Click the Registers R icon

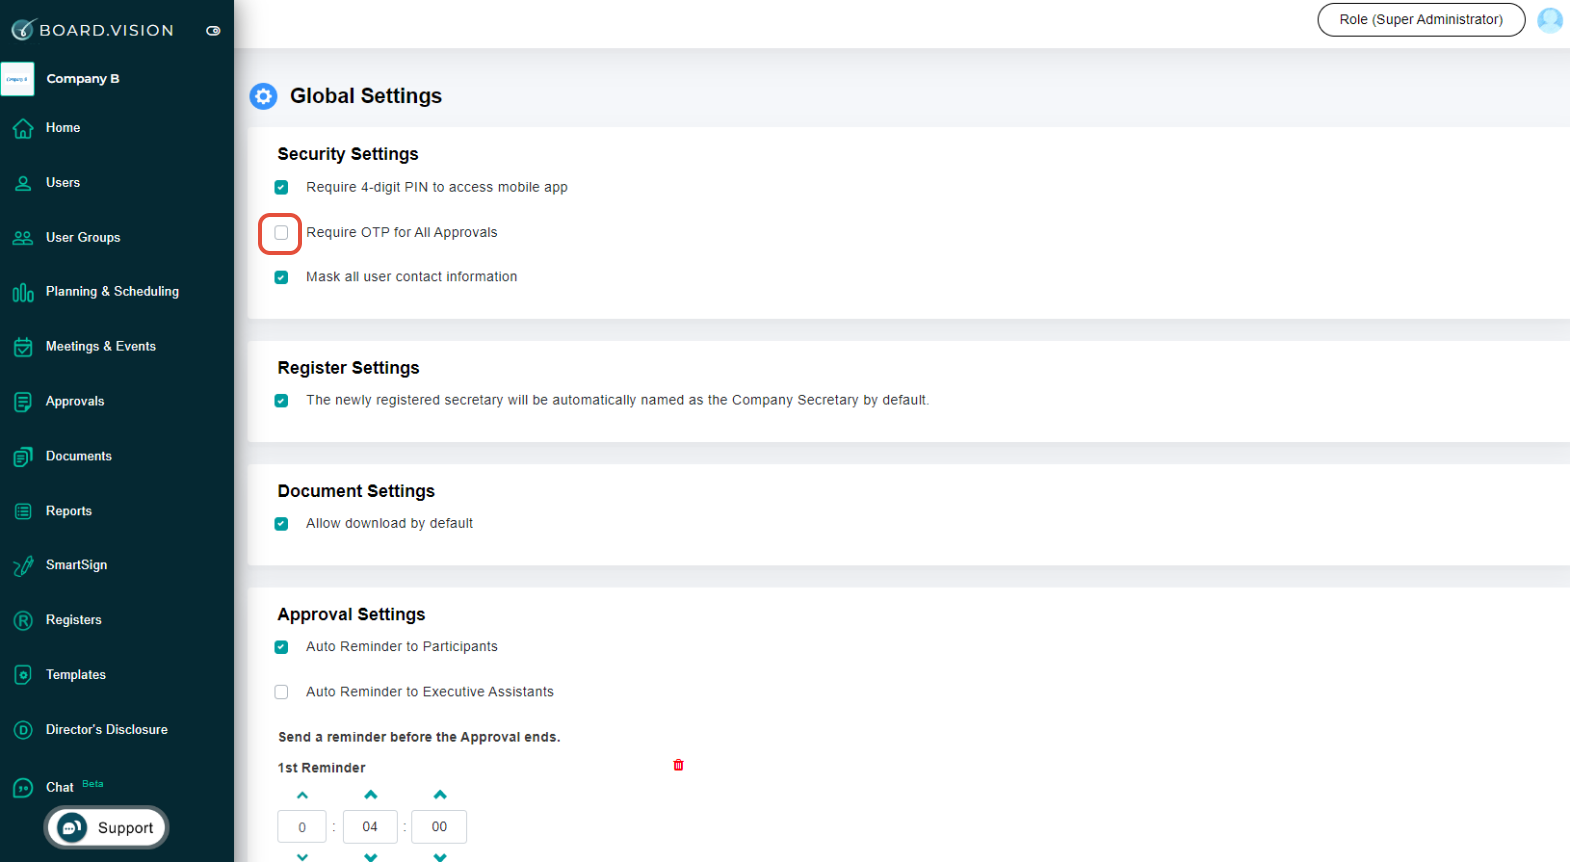[x=23, y=621]
